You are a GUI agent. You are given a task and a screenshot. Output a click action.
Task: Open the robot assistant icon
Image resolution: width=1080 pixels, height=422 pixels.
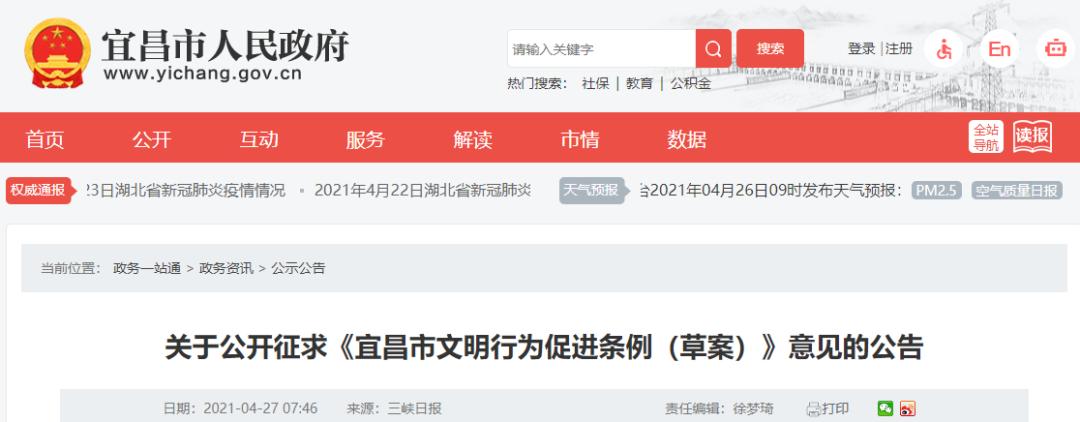1054,49
